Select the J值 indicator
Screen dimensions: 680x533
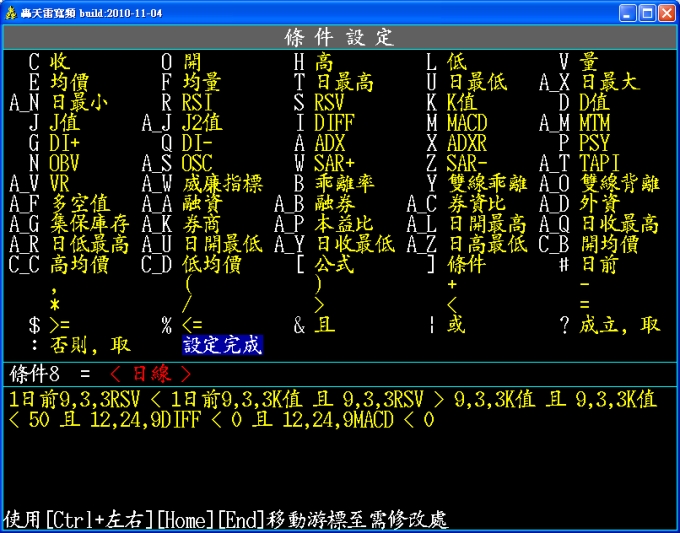[64, 123]
